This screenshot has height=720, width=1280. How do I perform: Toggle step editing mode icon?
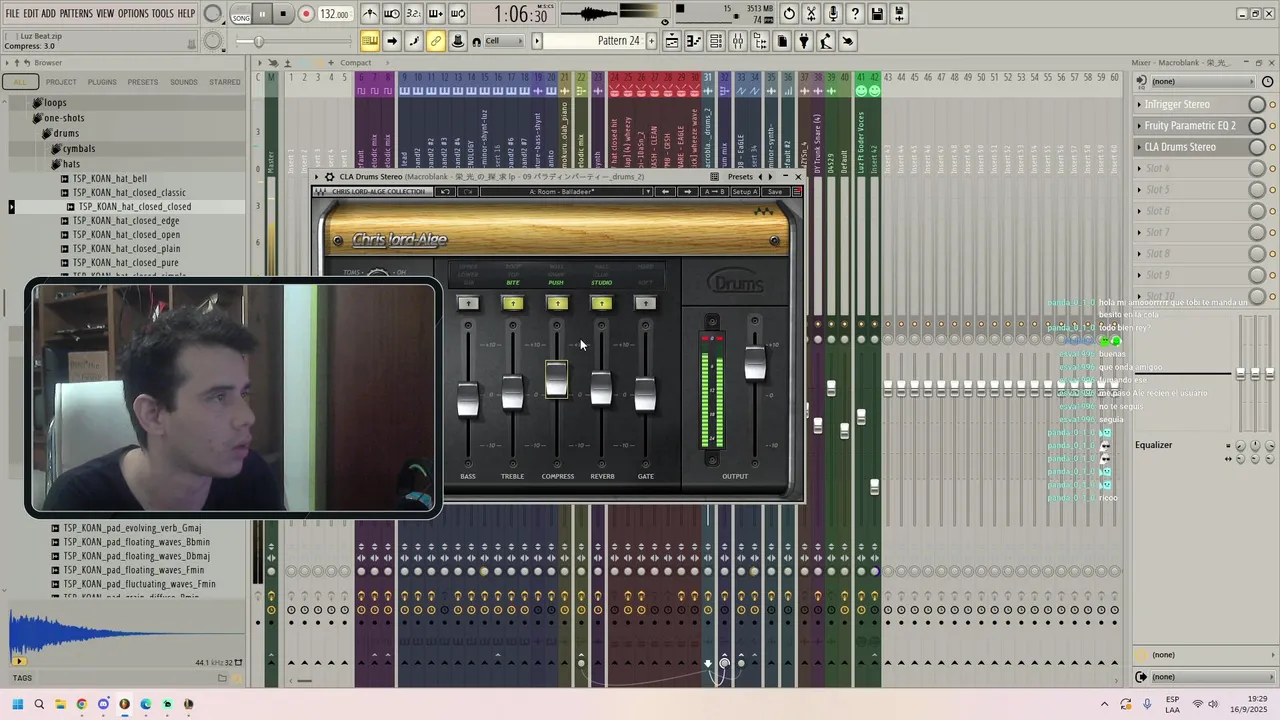414,41
